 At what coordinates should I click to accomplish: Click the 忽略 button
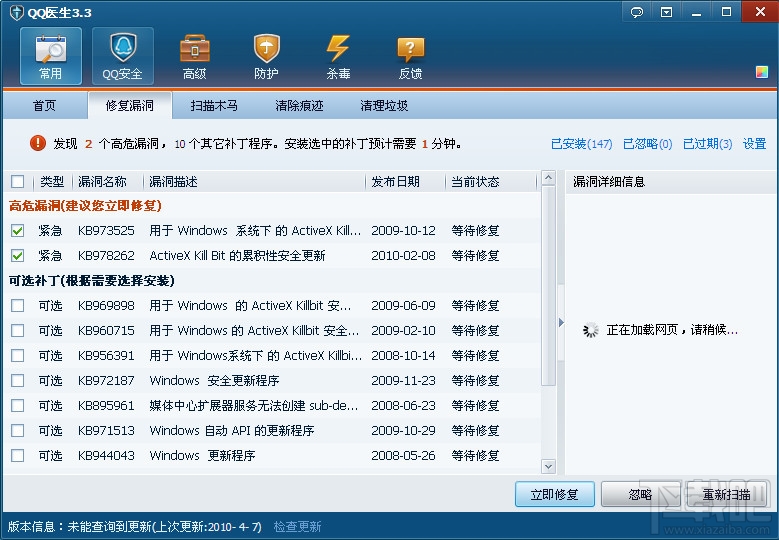click(x=640, y=494)
